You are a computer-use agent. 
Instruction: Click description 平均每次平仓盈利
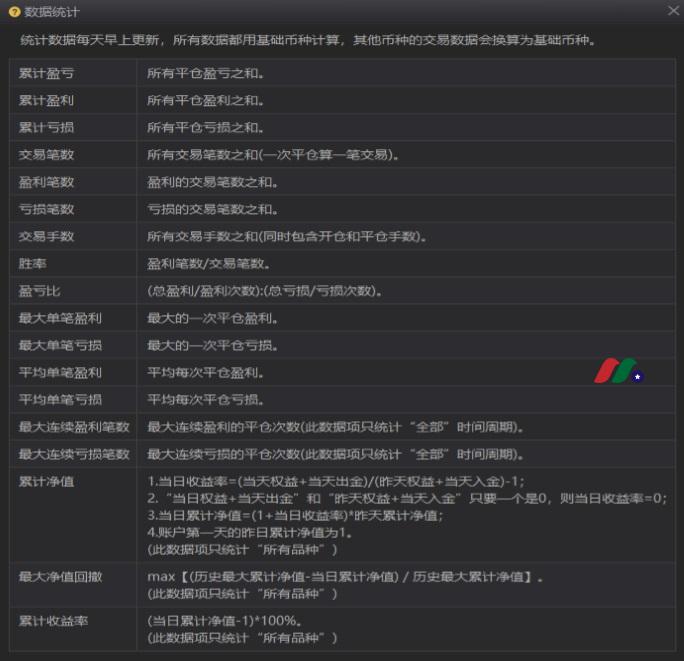pyautogui.click(x=205, y=373)
